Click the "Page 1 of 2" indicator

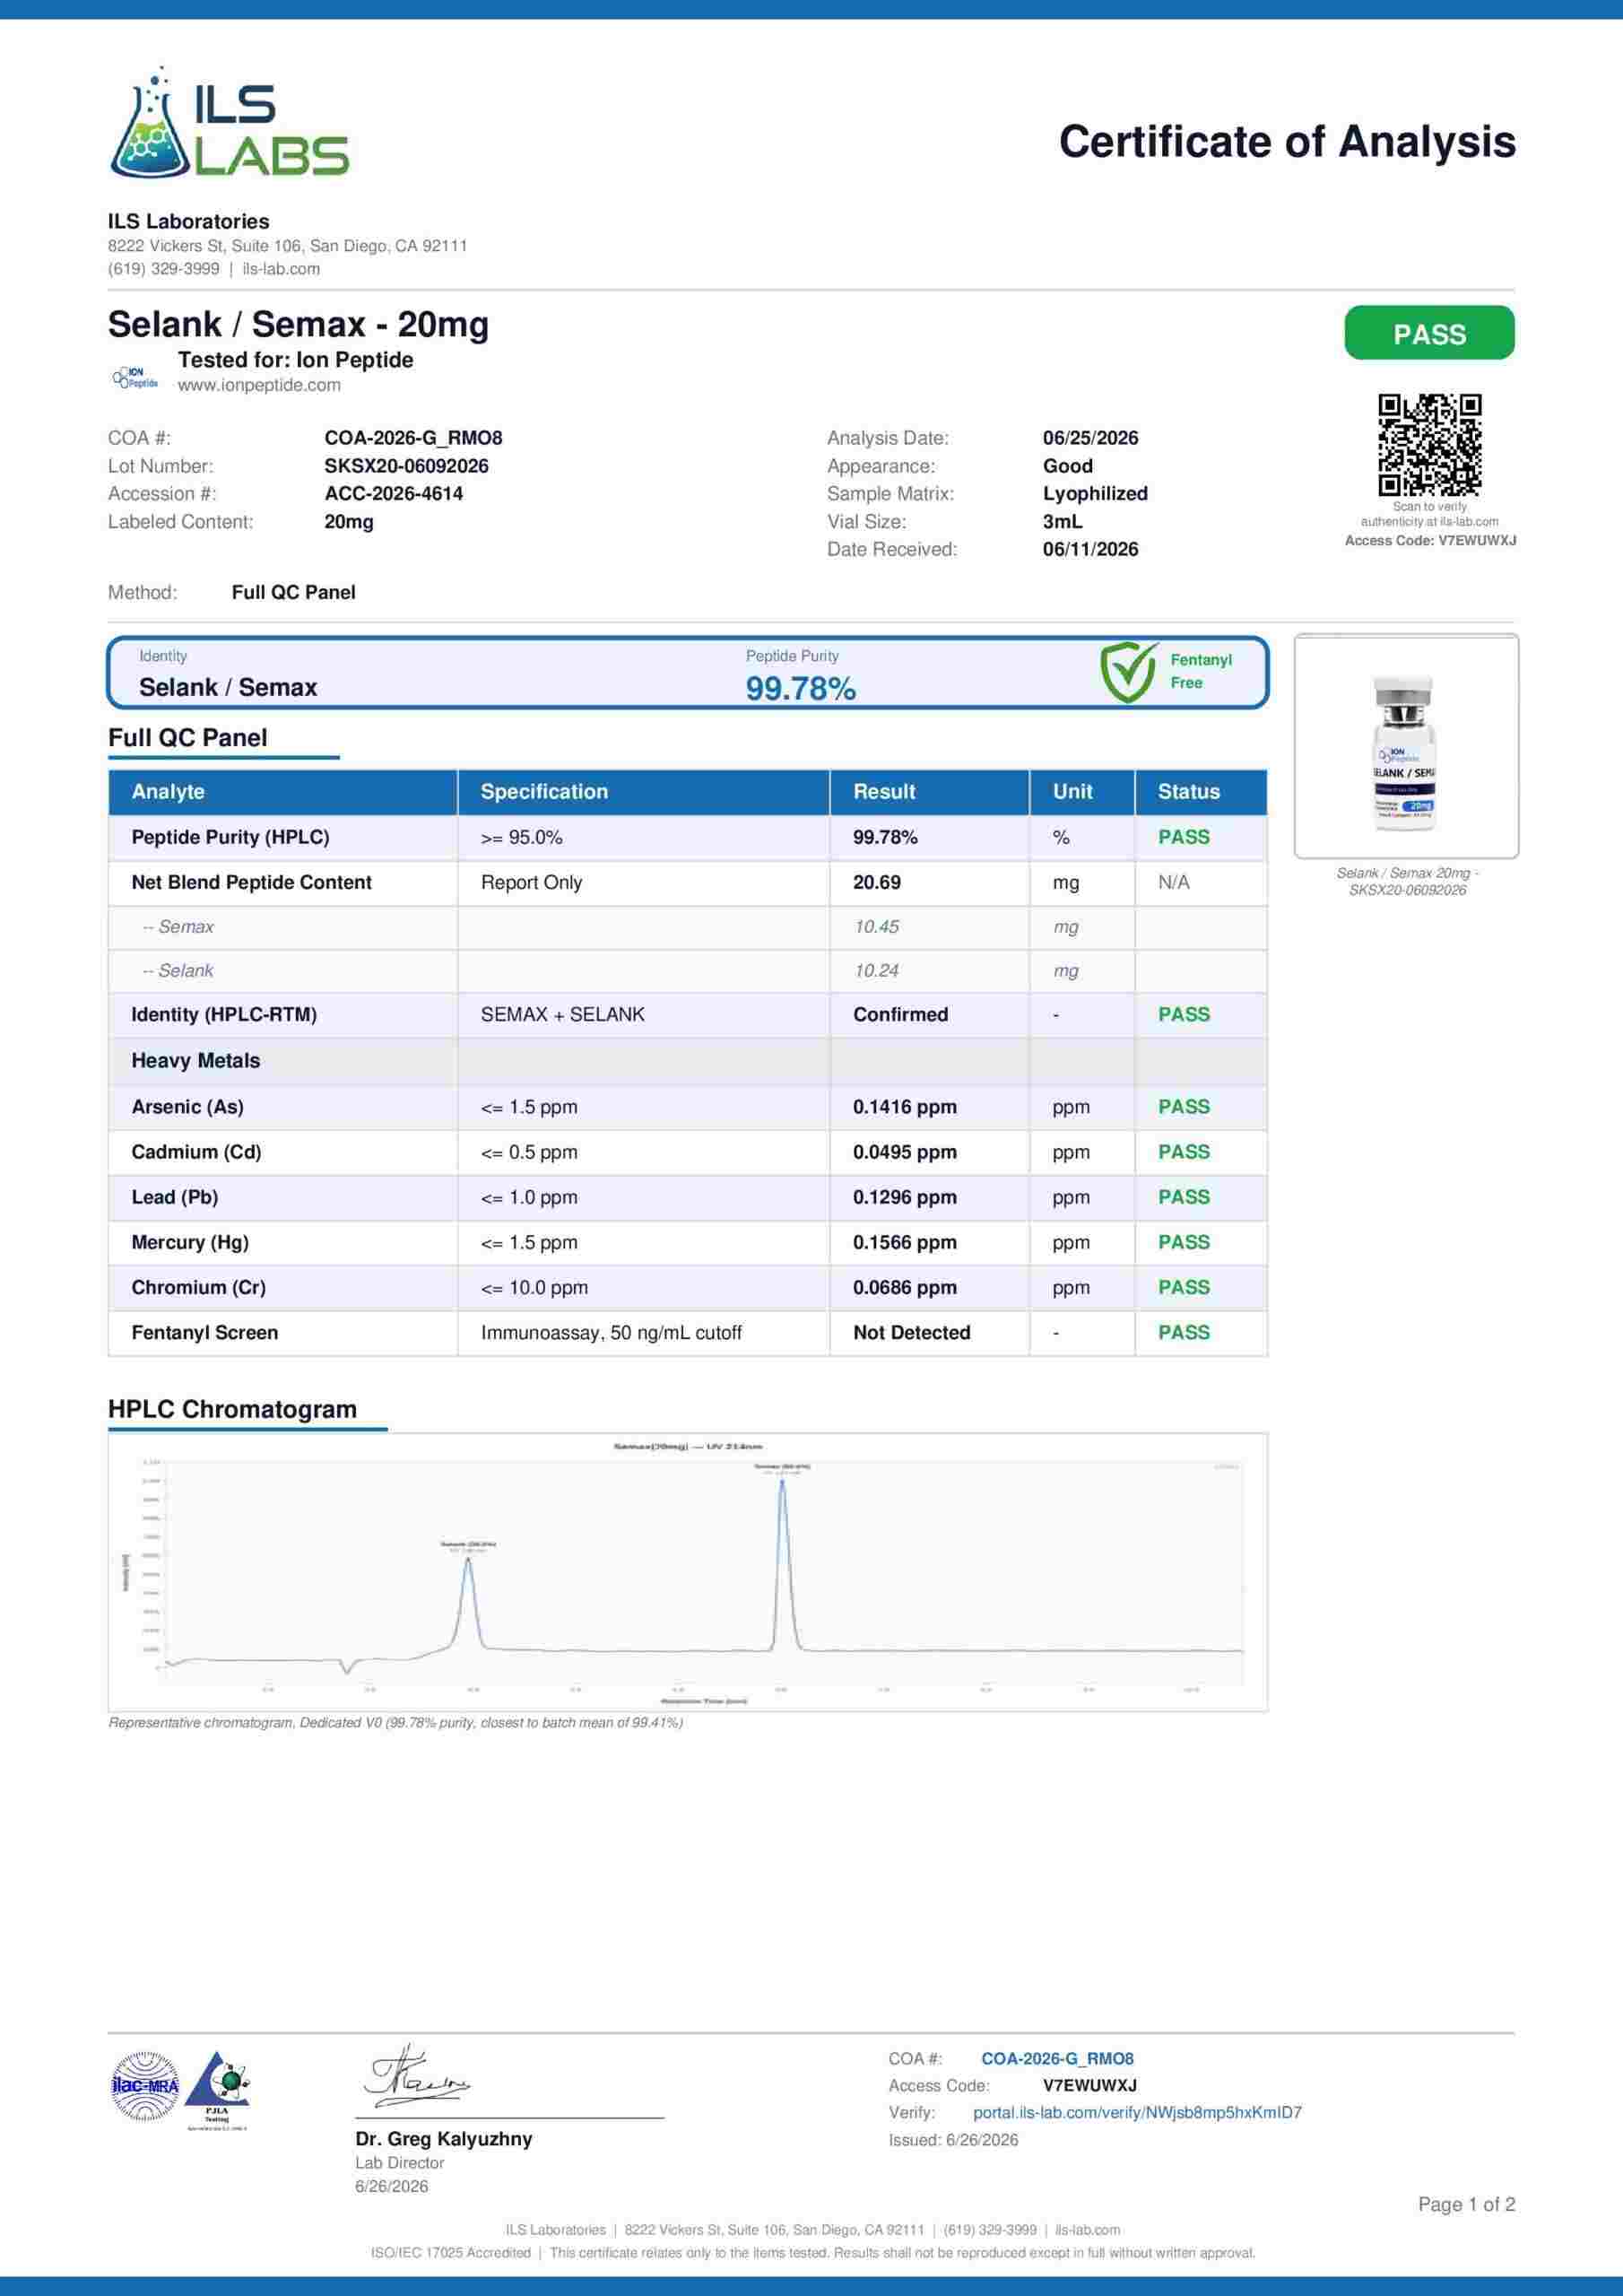(x=1466, y=2204)
